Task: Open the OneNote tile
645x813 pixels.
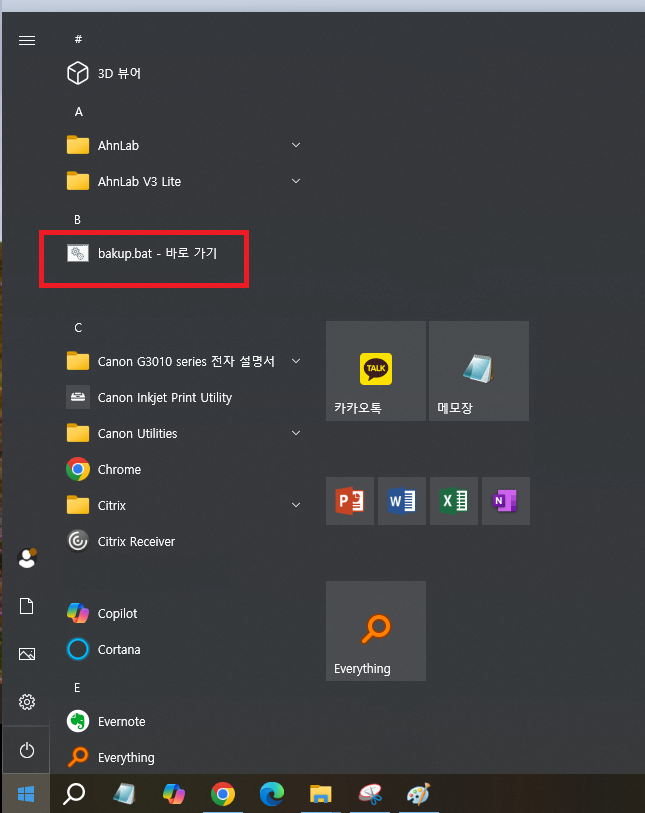Action: tap(506, 501)
